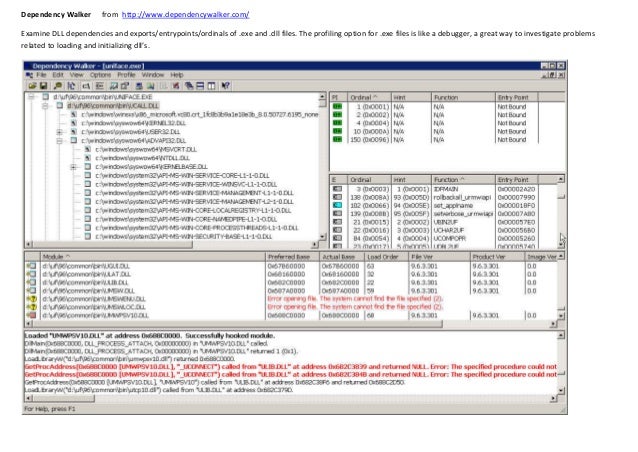Screen dimensions: 638x452
Task: Select KERNEL32.DLL in the dependency tree
Action: pyautogui.click(x=133, y=123)
